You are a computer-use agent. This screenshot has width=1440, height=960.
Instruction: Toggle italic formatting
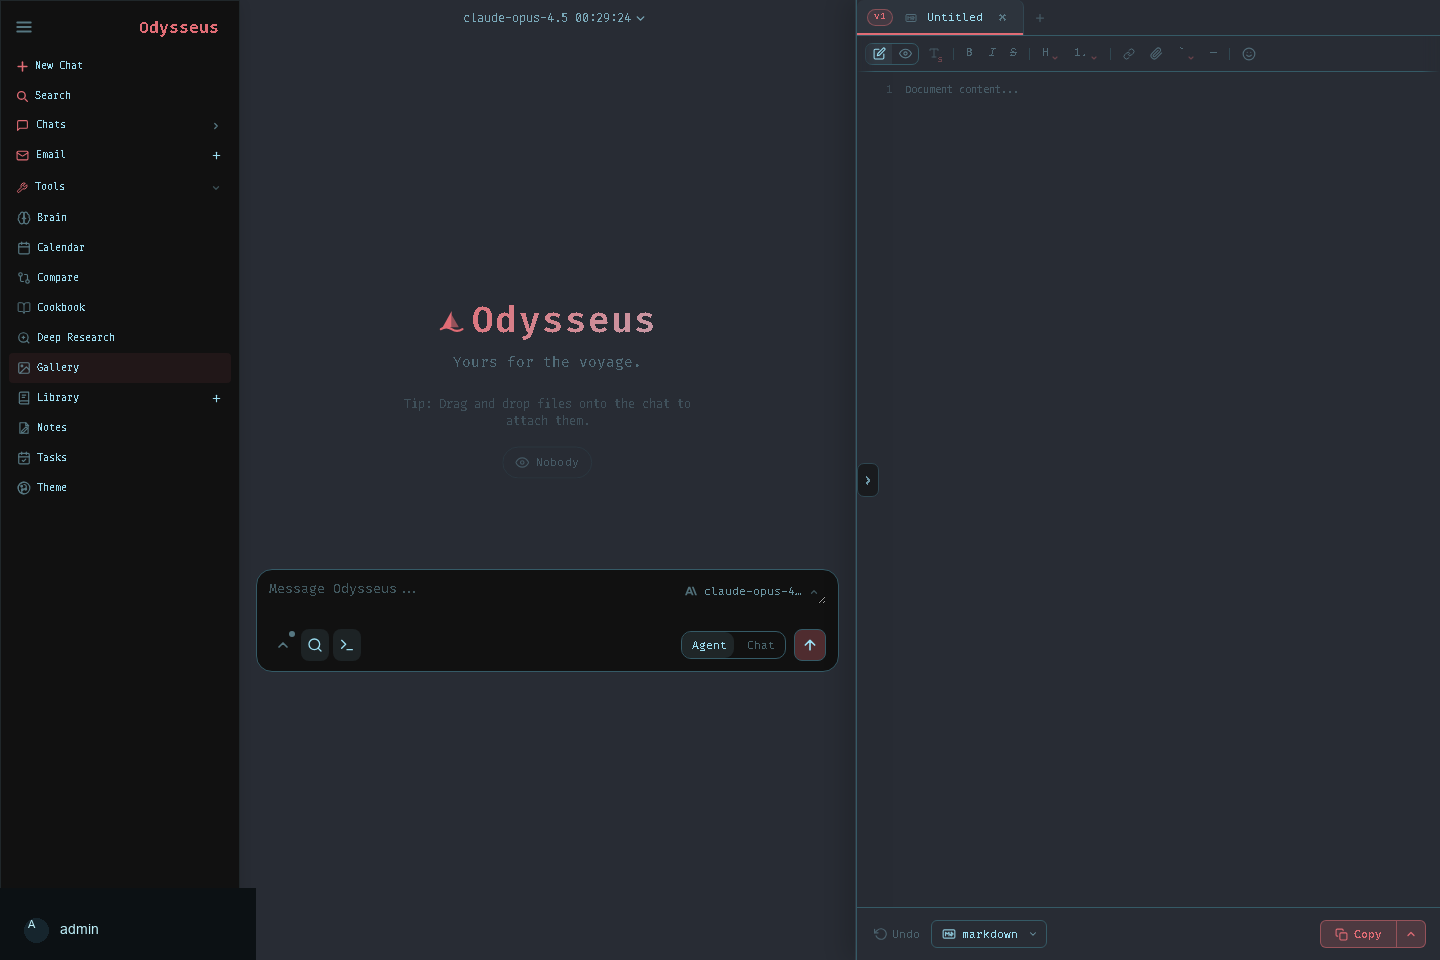[992, 53]
